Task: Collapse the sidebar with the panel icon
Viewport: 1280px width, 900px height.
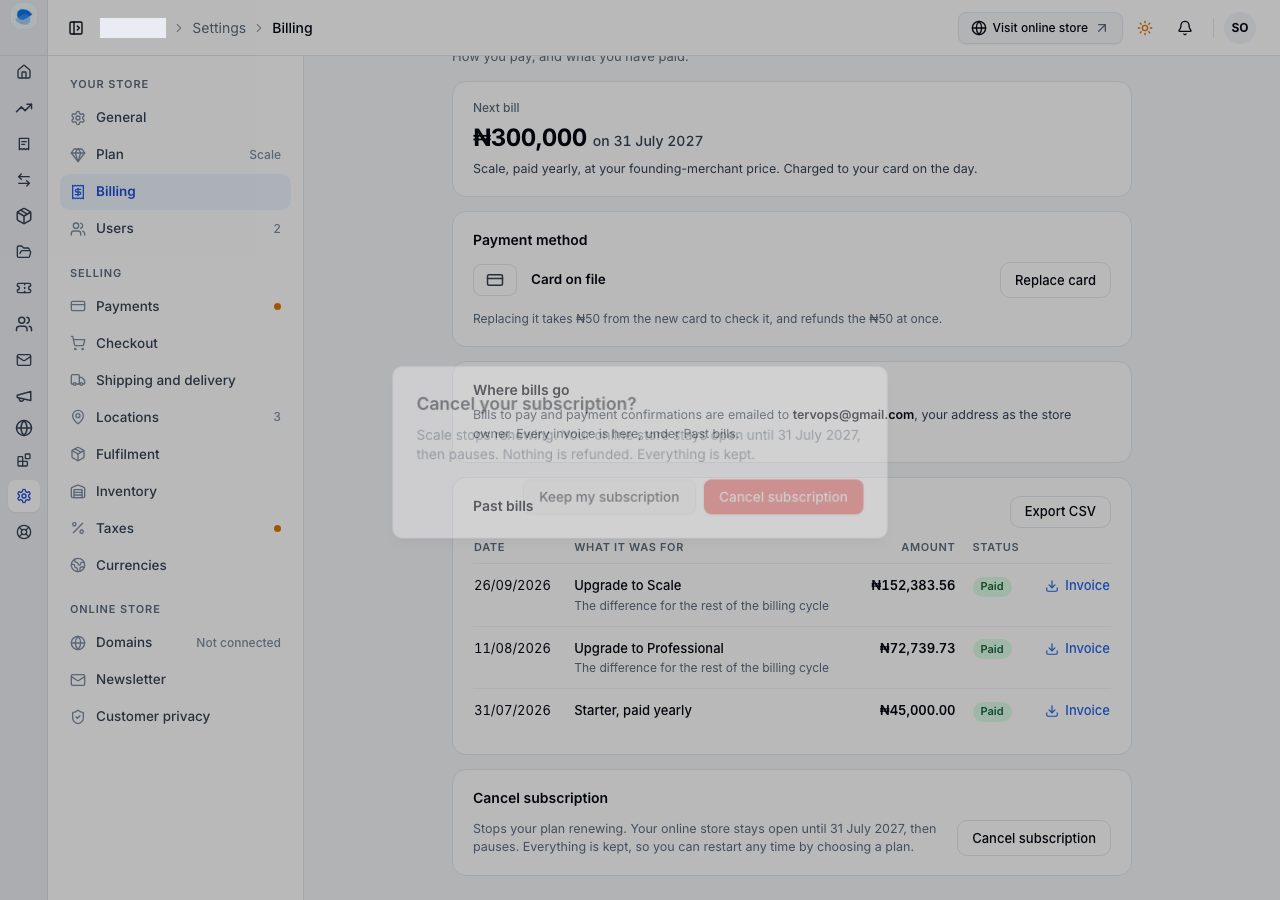Action: point(76,28)
